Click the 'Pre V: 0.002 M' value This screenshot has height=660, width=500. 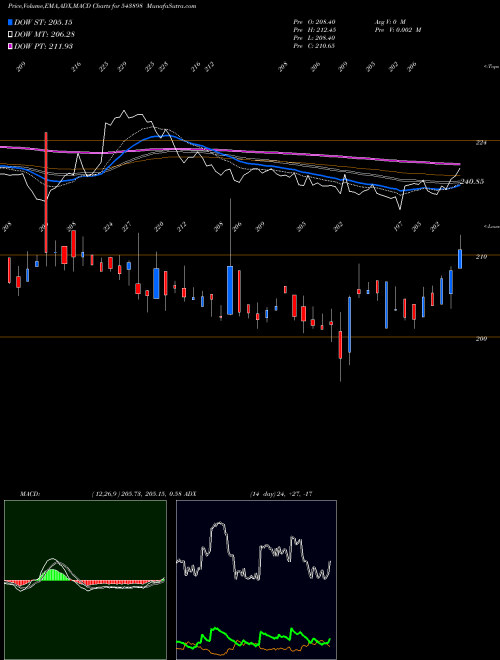[397, 30]
